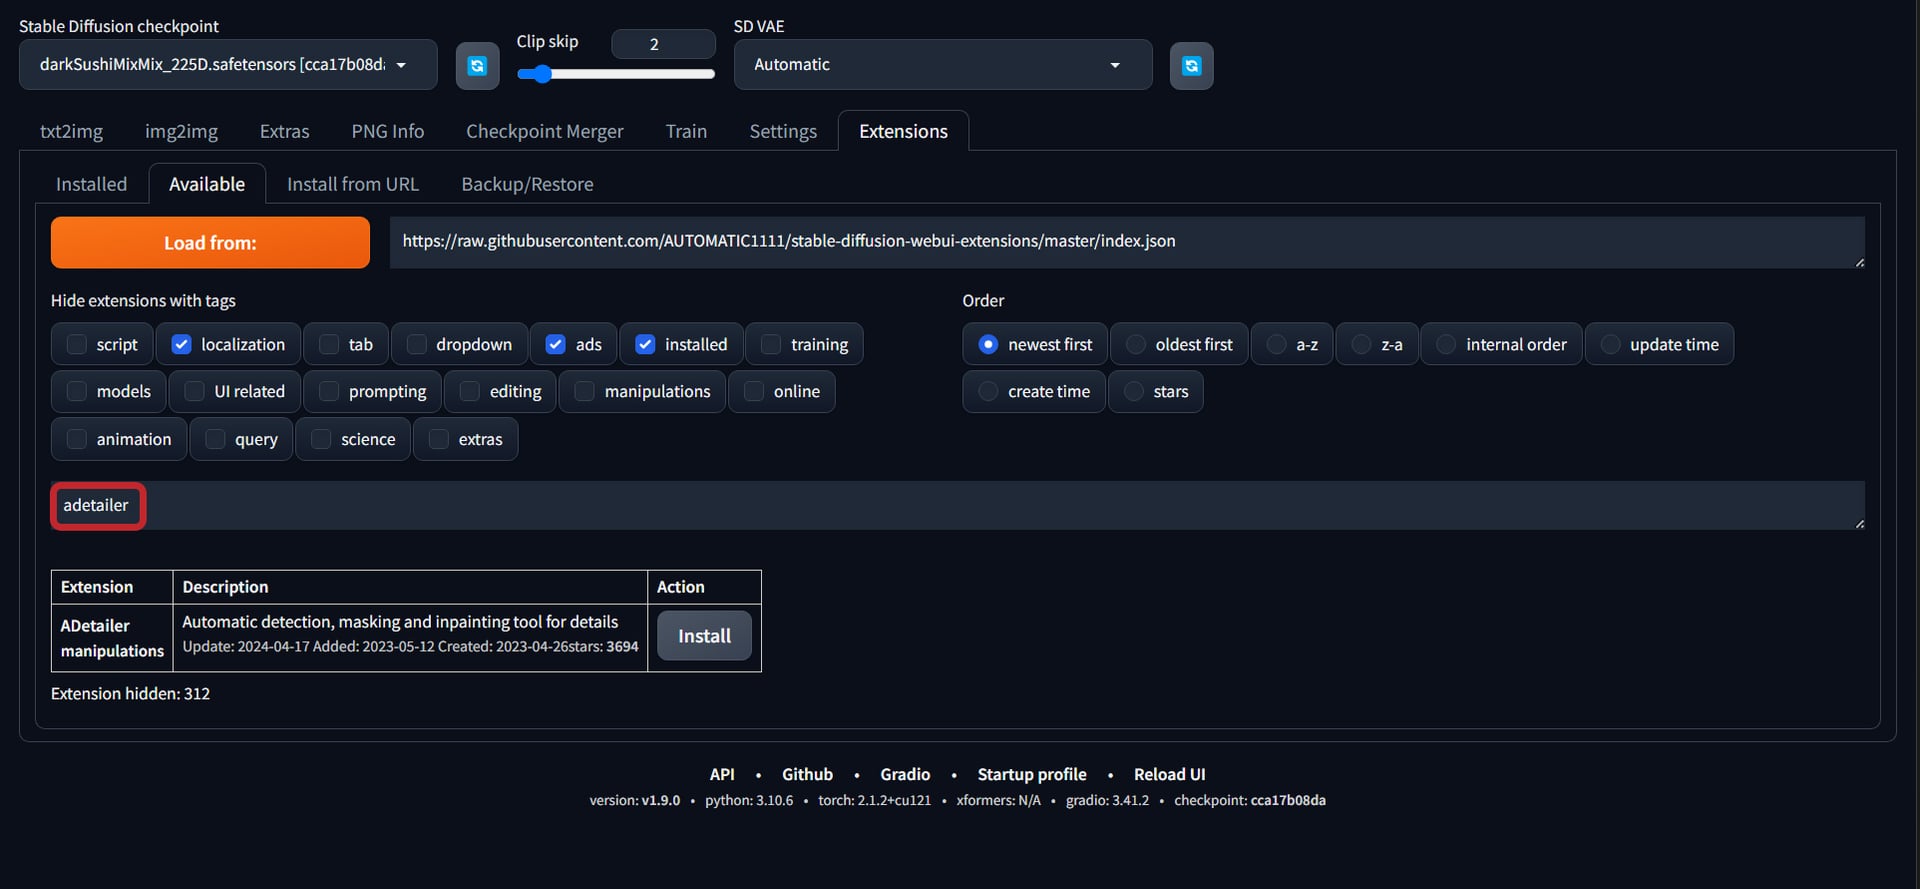Viewport: 1920px width, 889px height.
Task: Toggle the manipulations tag checkbox
Action: pyautogui.click(x=585, y=391)
